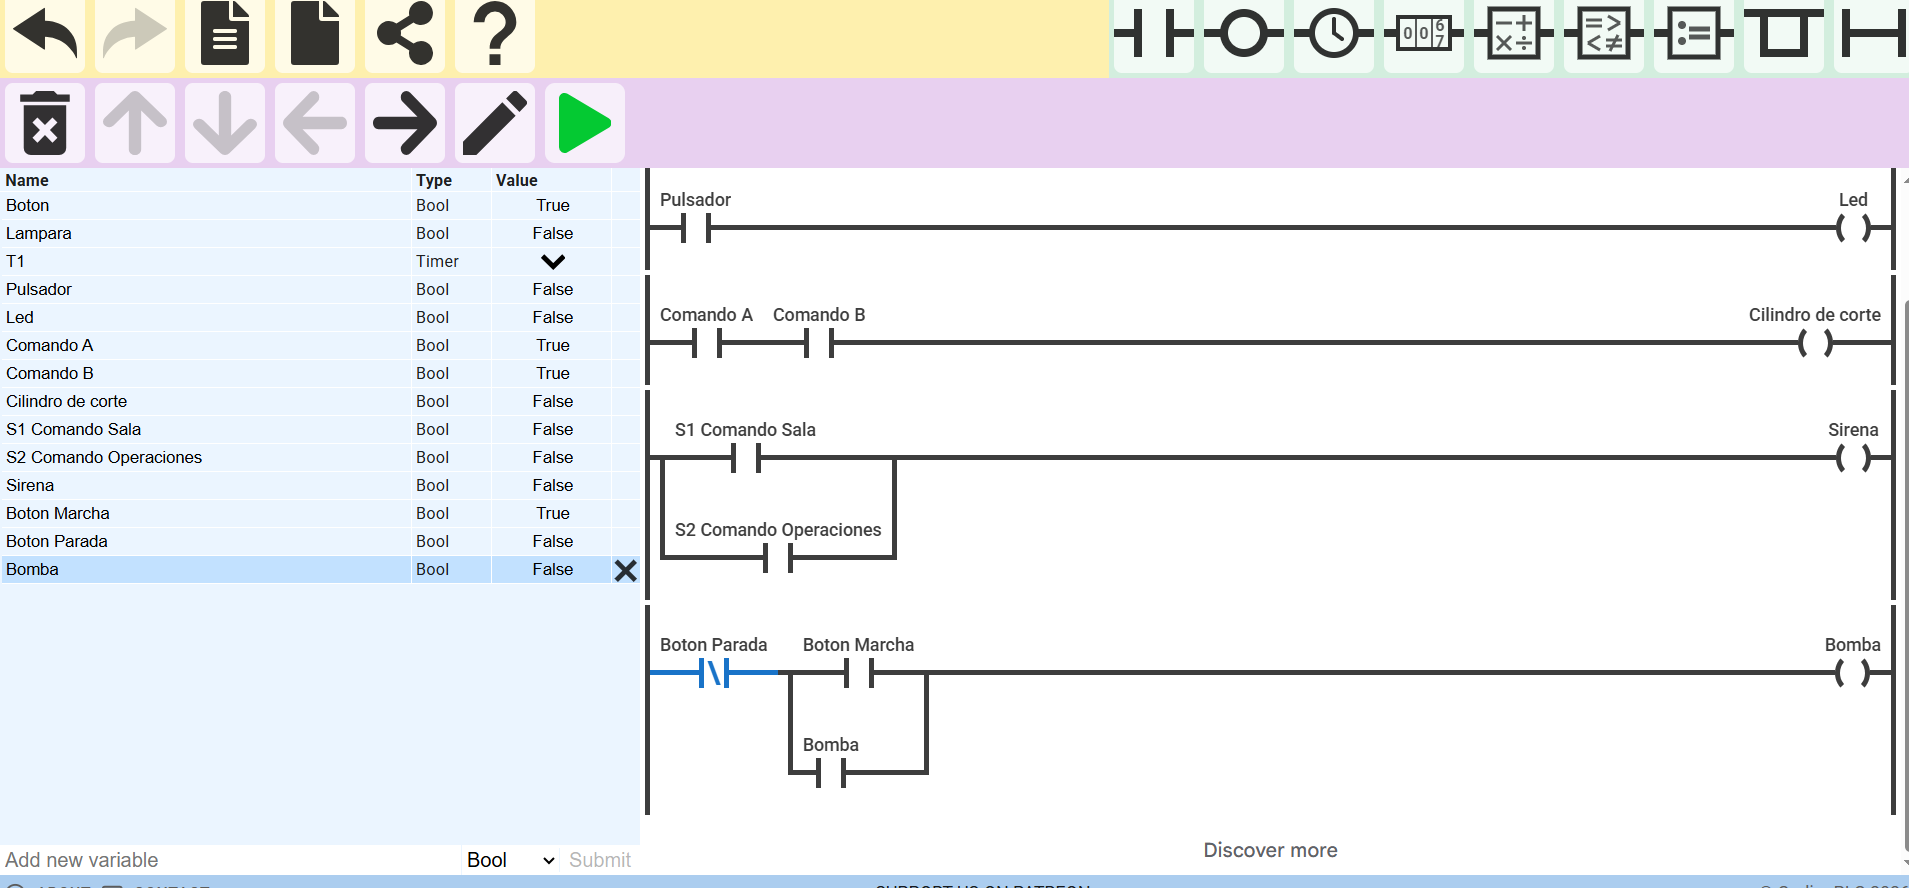
Task: Toggle Boton Marcha value True
Action: [x=553, y=513]
